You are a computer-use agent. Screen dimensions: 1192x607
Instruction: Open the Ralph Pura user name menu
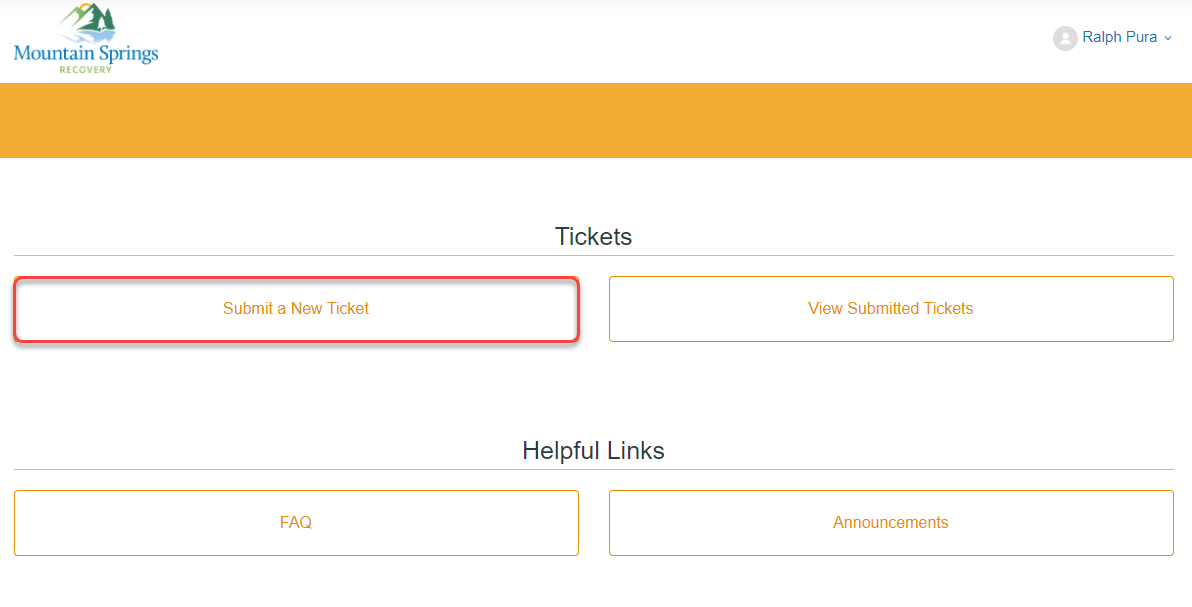coord(1119,37)
